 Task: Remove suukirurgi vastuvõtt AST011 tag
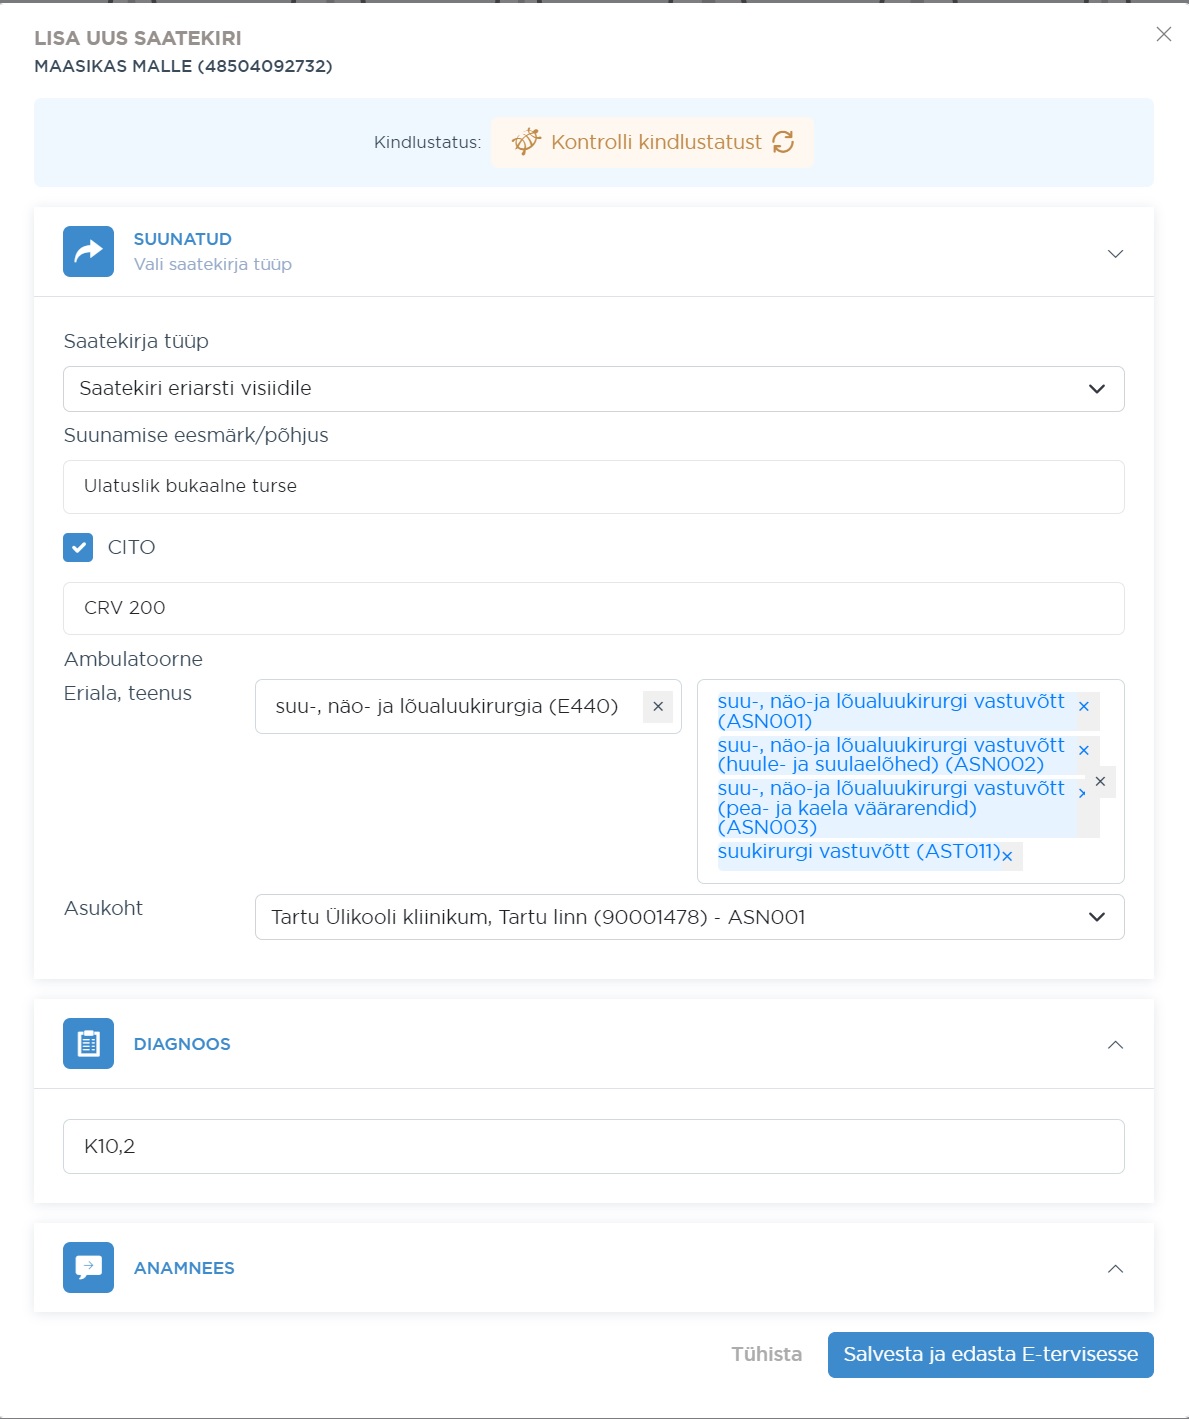point(1007,856)
